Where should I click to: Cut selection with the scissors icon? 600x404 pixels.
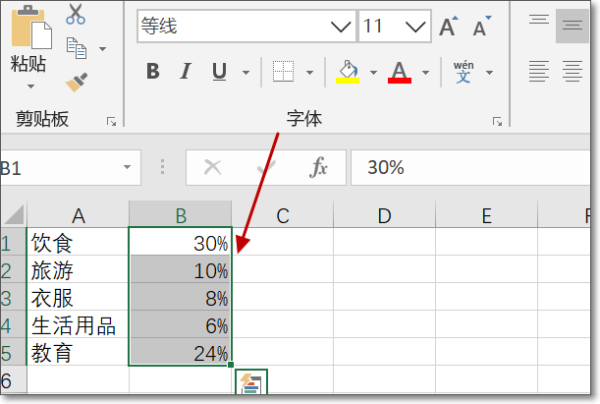(x=75, y=14)
